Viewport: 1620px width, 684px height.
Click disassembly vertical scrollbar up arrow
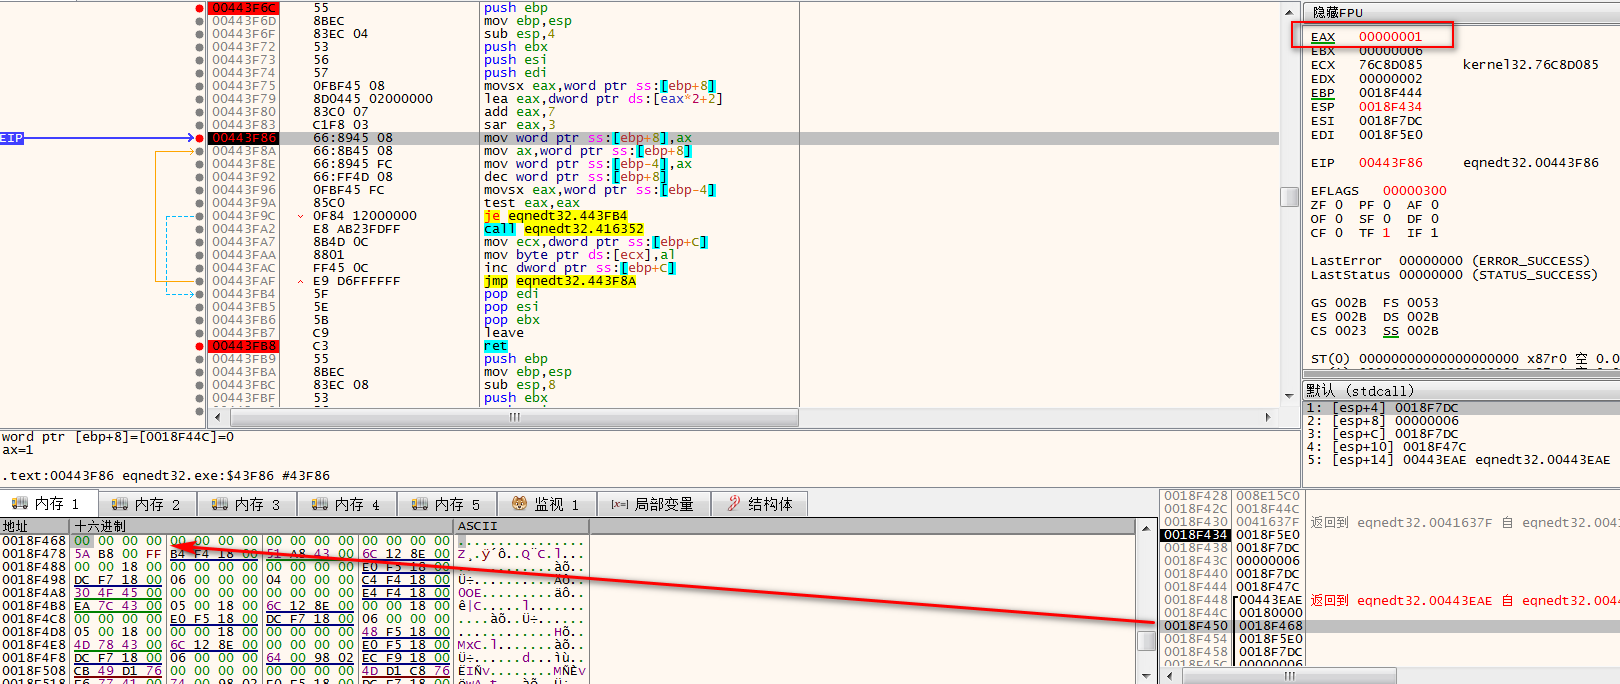1290,11
